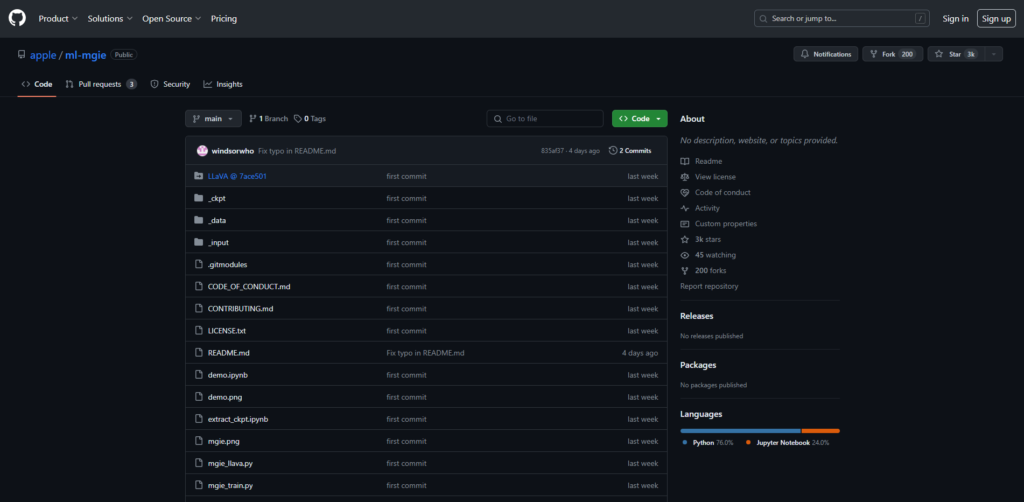Click the Sign up button

click(996, 19)
